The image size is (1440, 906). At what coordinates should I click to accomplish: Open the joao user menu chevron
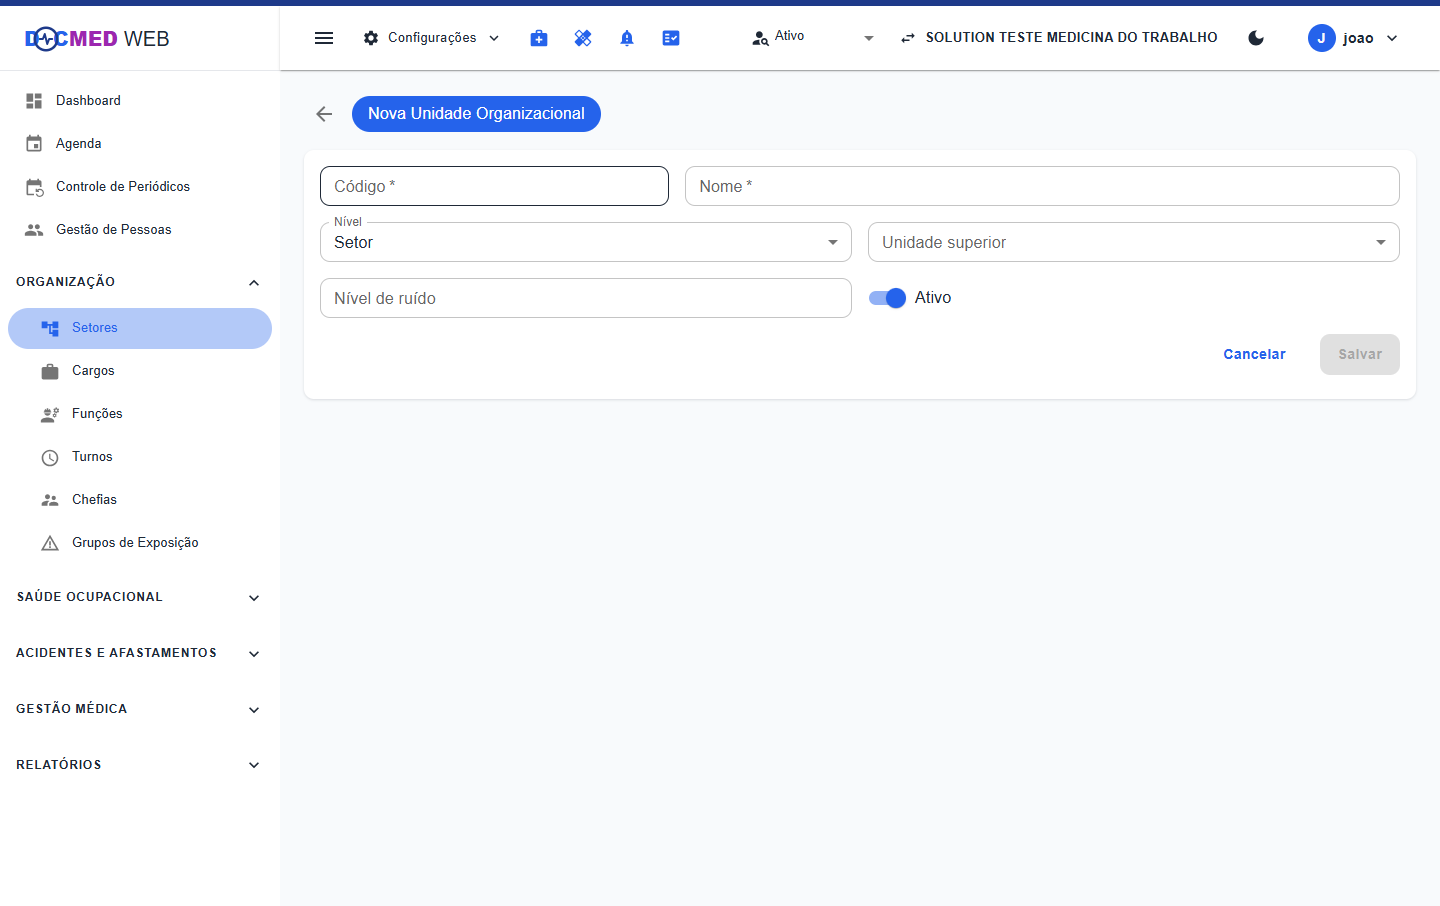[x=1392, y=38]
